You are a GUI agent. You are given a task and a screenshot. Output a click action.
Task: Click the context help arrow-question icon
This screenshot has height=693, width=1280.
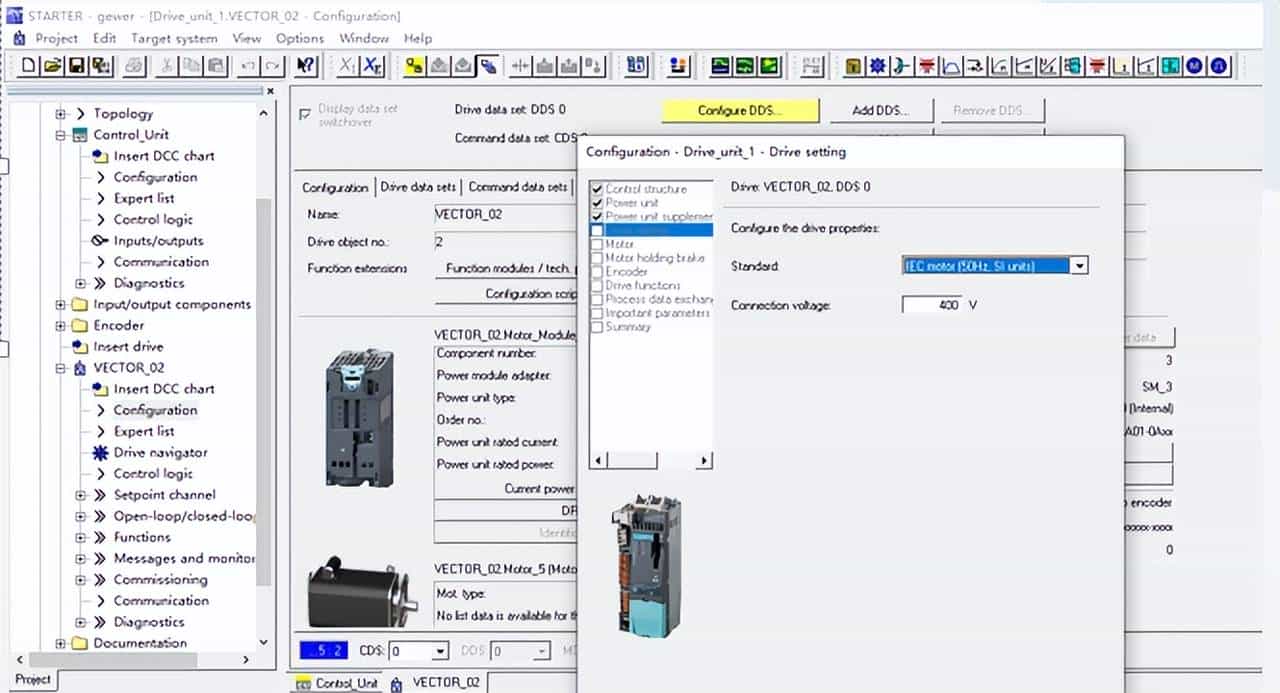pyautogui.click(x=306, y=66)
